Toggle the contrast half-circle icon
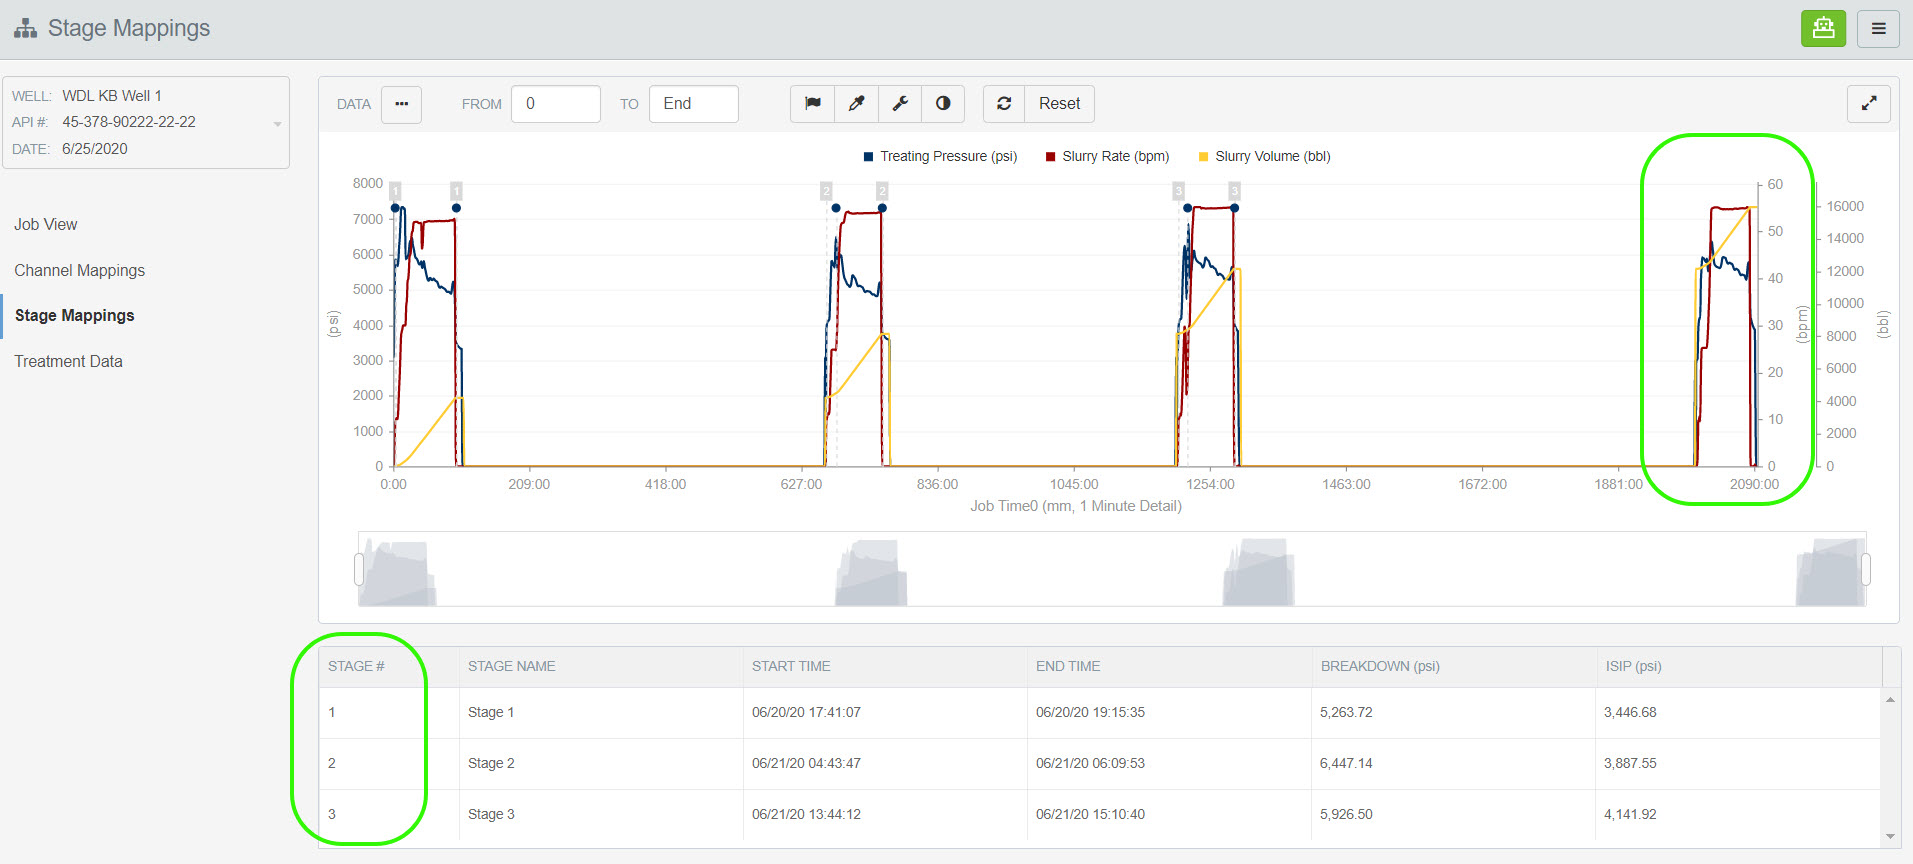1913x864 pixels. pos(943,104)
